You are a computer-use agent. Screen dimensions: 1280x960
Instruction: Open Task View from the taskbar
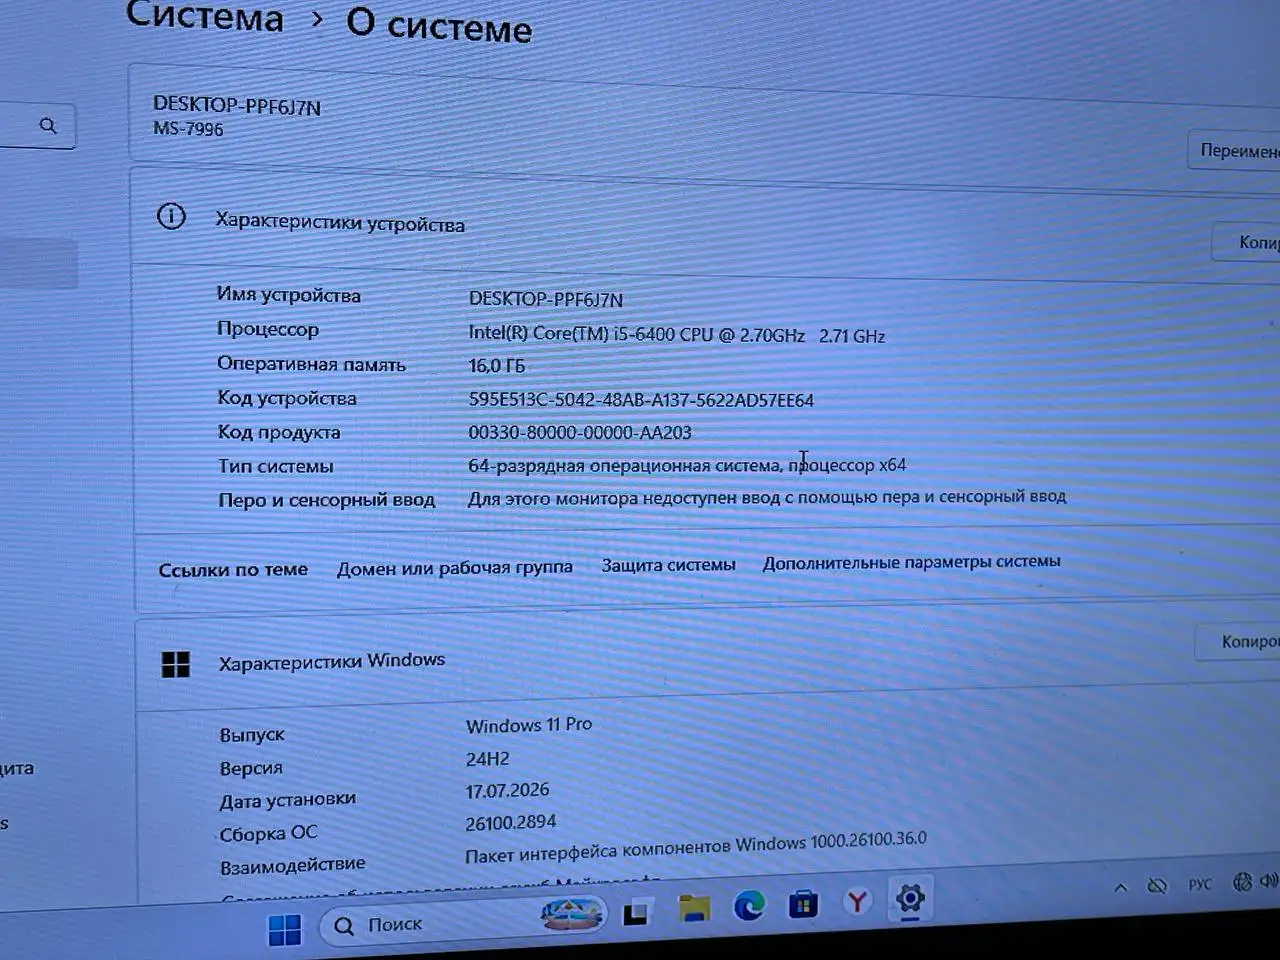click(x=636, y=912)
